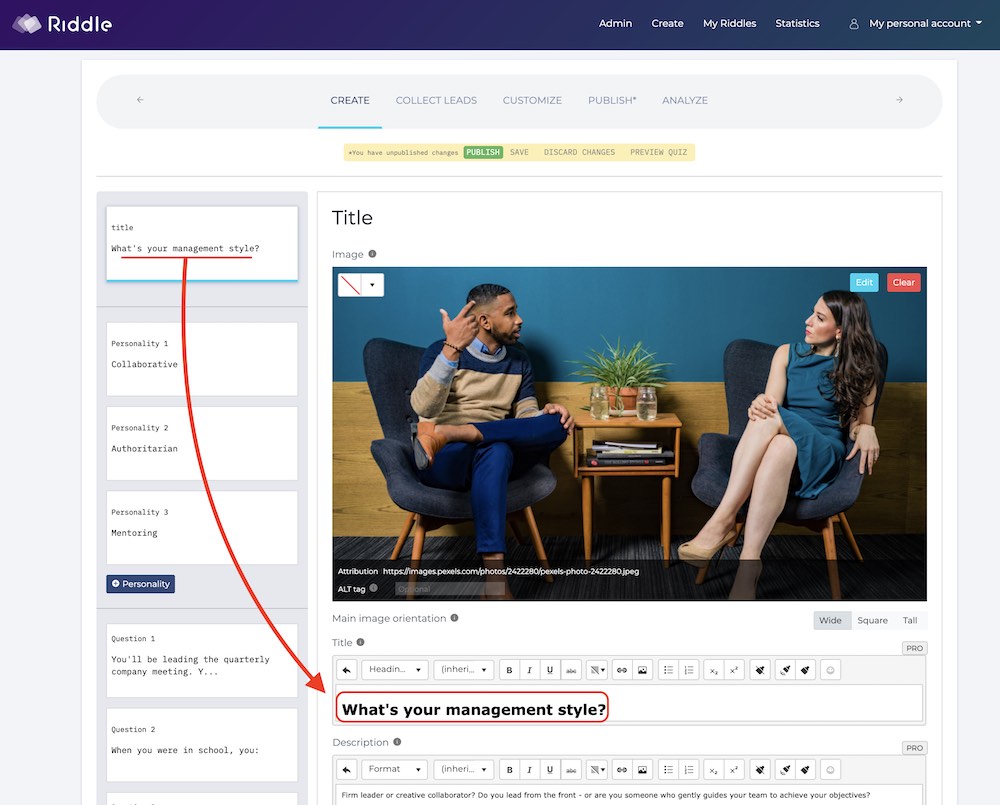
Task: Click DISCARD CHANGES
Action: (x=579, y=152)
